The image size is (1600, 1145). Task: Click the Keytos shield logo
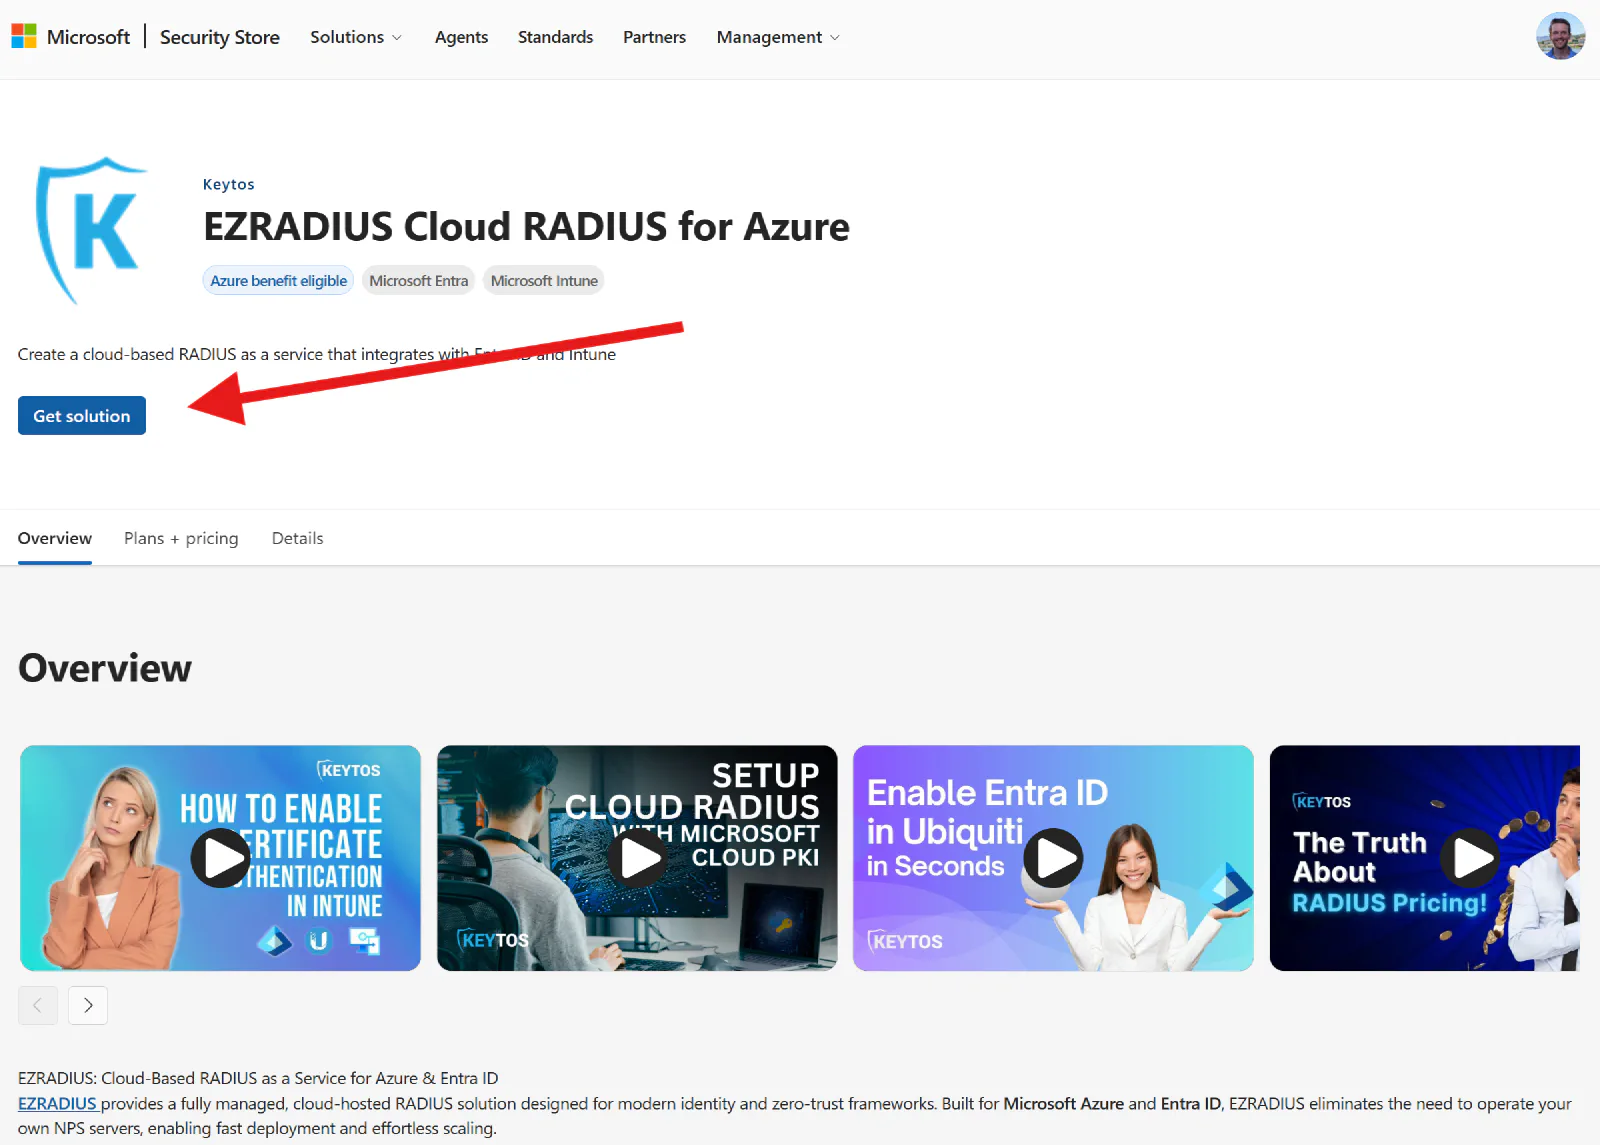pyautogui.click(x=90, y=230)
